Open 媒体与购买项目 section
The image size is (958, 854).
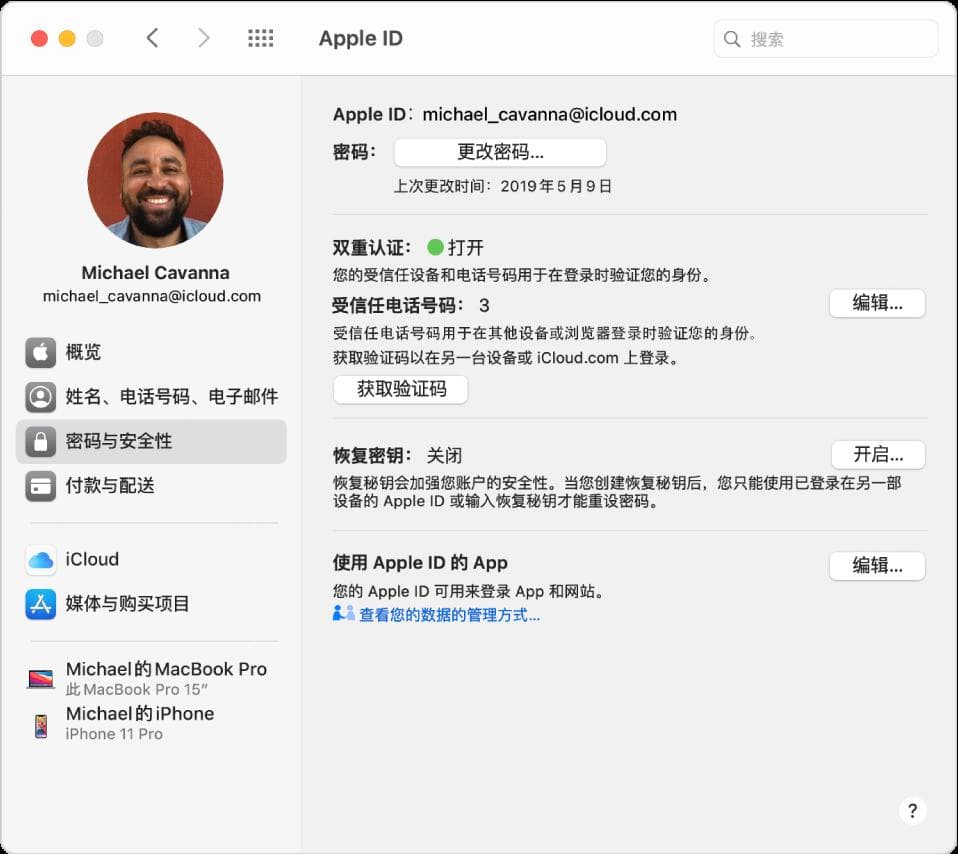tap(151, 604)
